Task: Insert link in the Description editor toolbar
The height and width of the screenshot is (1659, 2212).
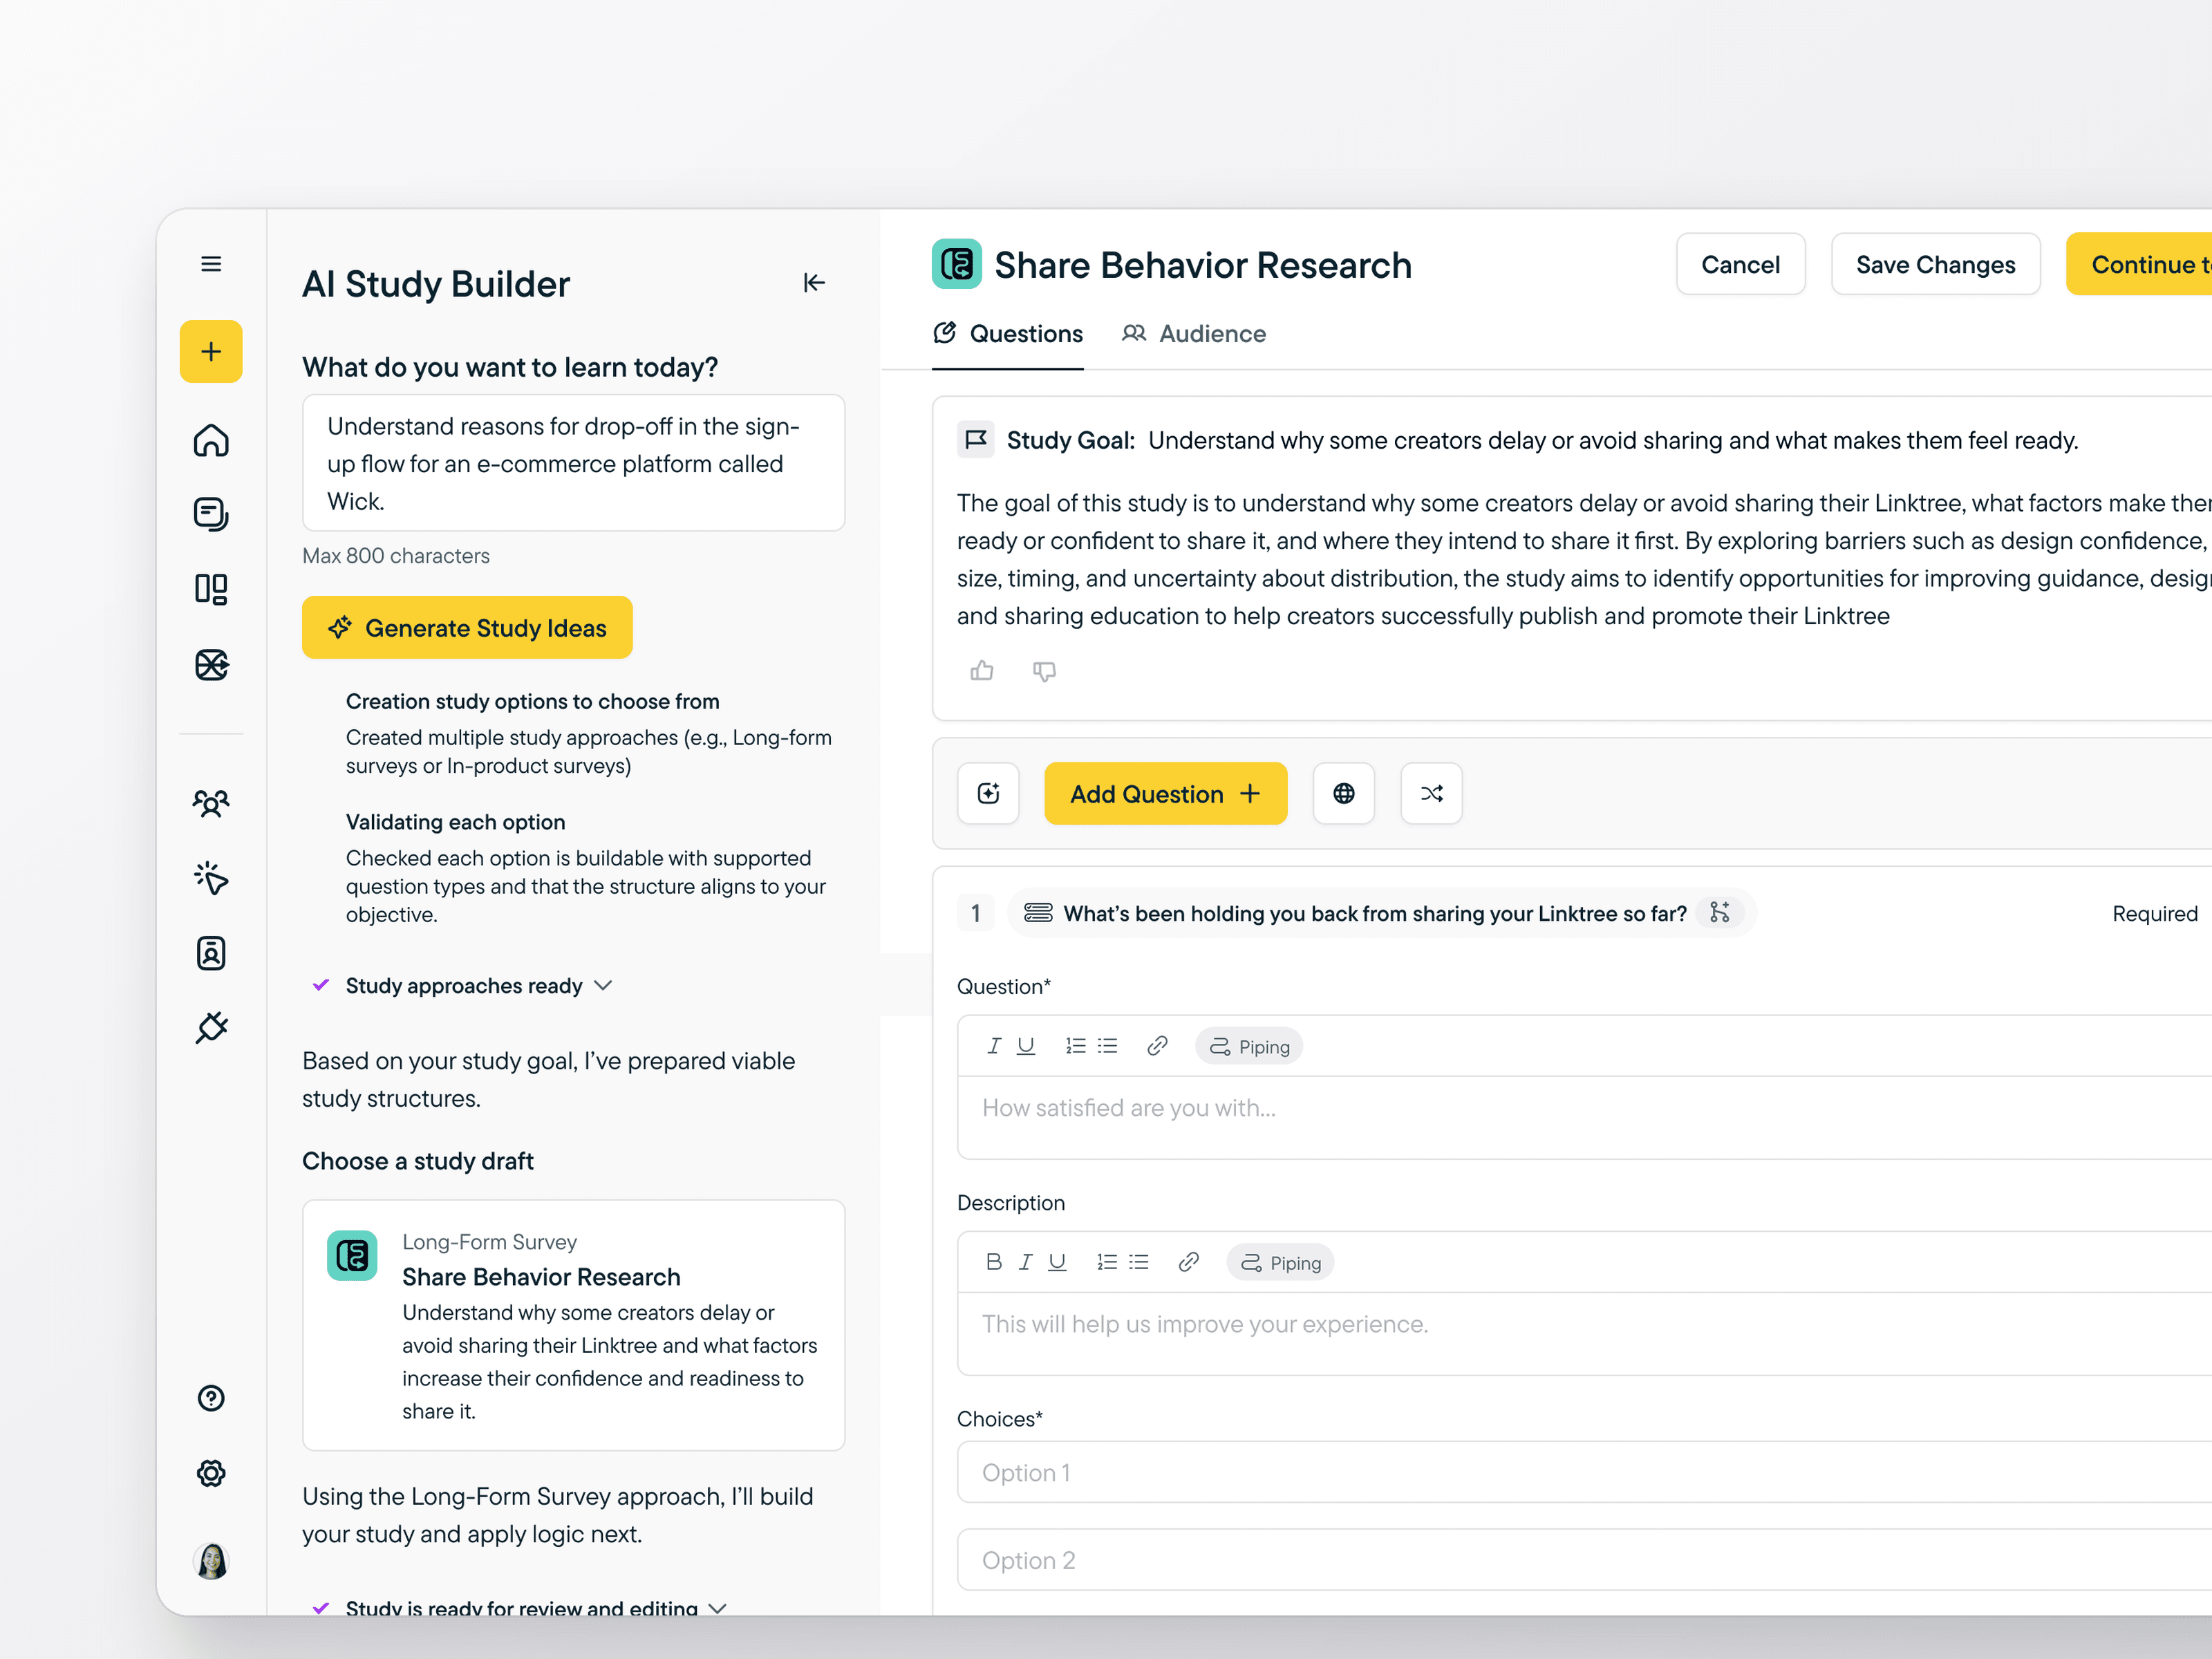Action: coord(1188,1262)
